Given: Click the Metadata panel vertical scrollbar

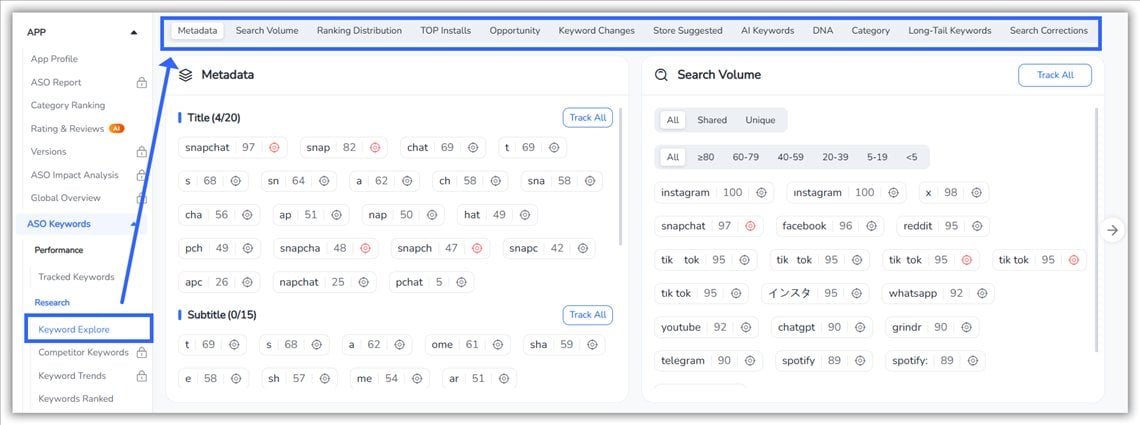Looking at the screenshot, I should click(x=619, y=176).
